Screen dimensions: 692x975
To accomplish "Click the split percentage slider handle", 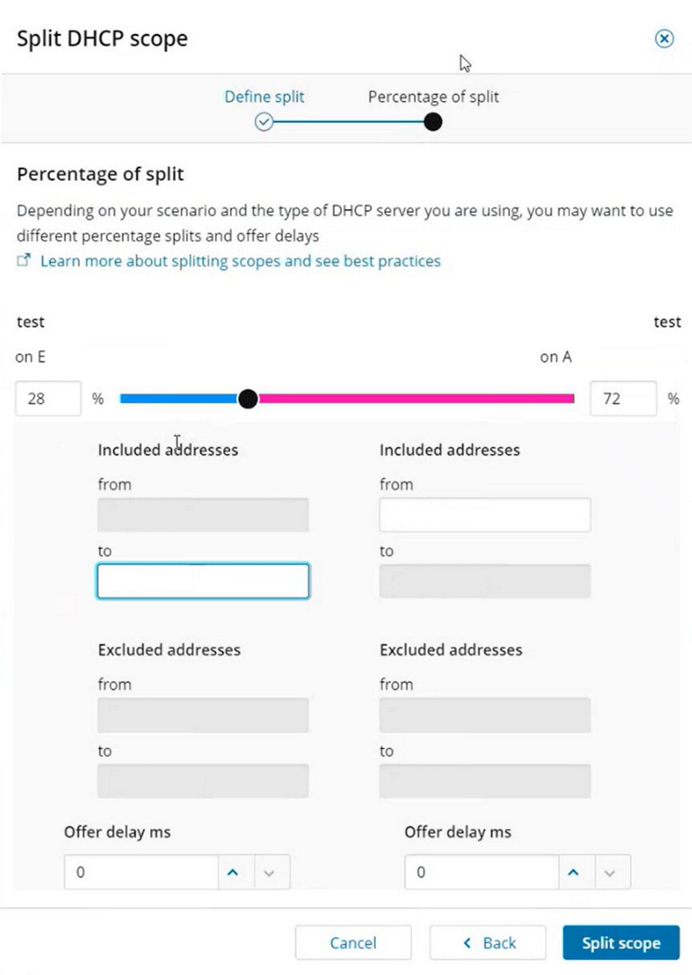I will coord(248,399).
